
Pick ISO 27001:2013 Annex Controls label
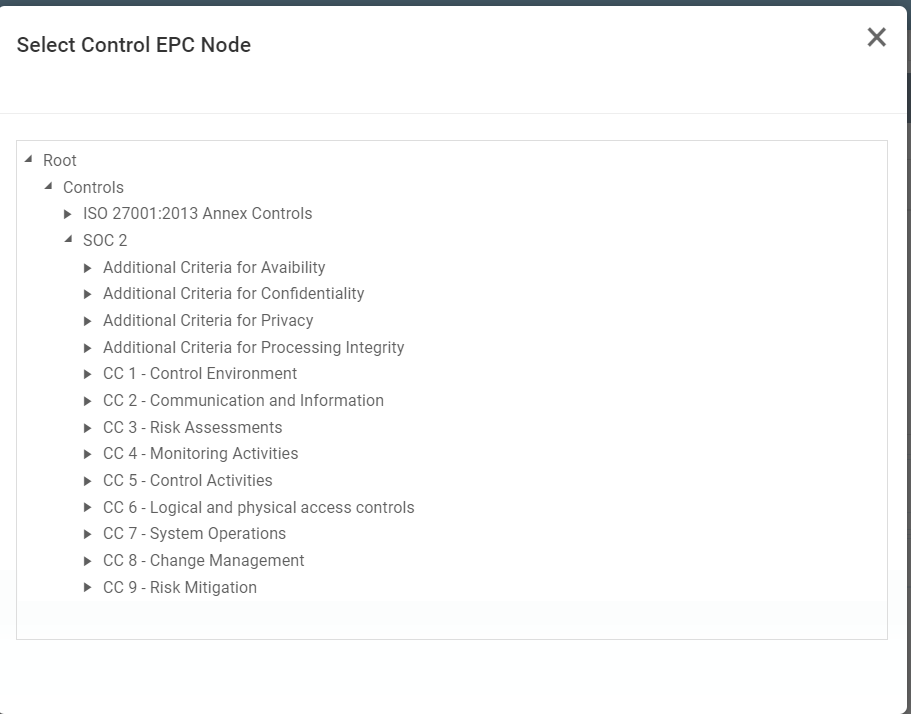click(197, 213)
